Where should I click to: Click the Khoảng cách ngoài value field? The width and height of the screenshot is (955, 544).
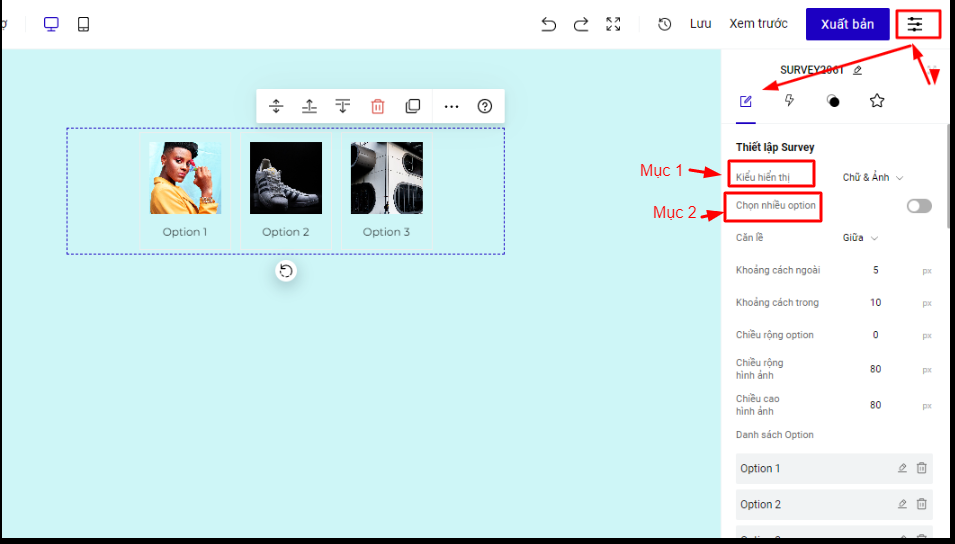(876, 270)
